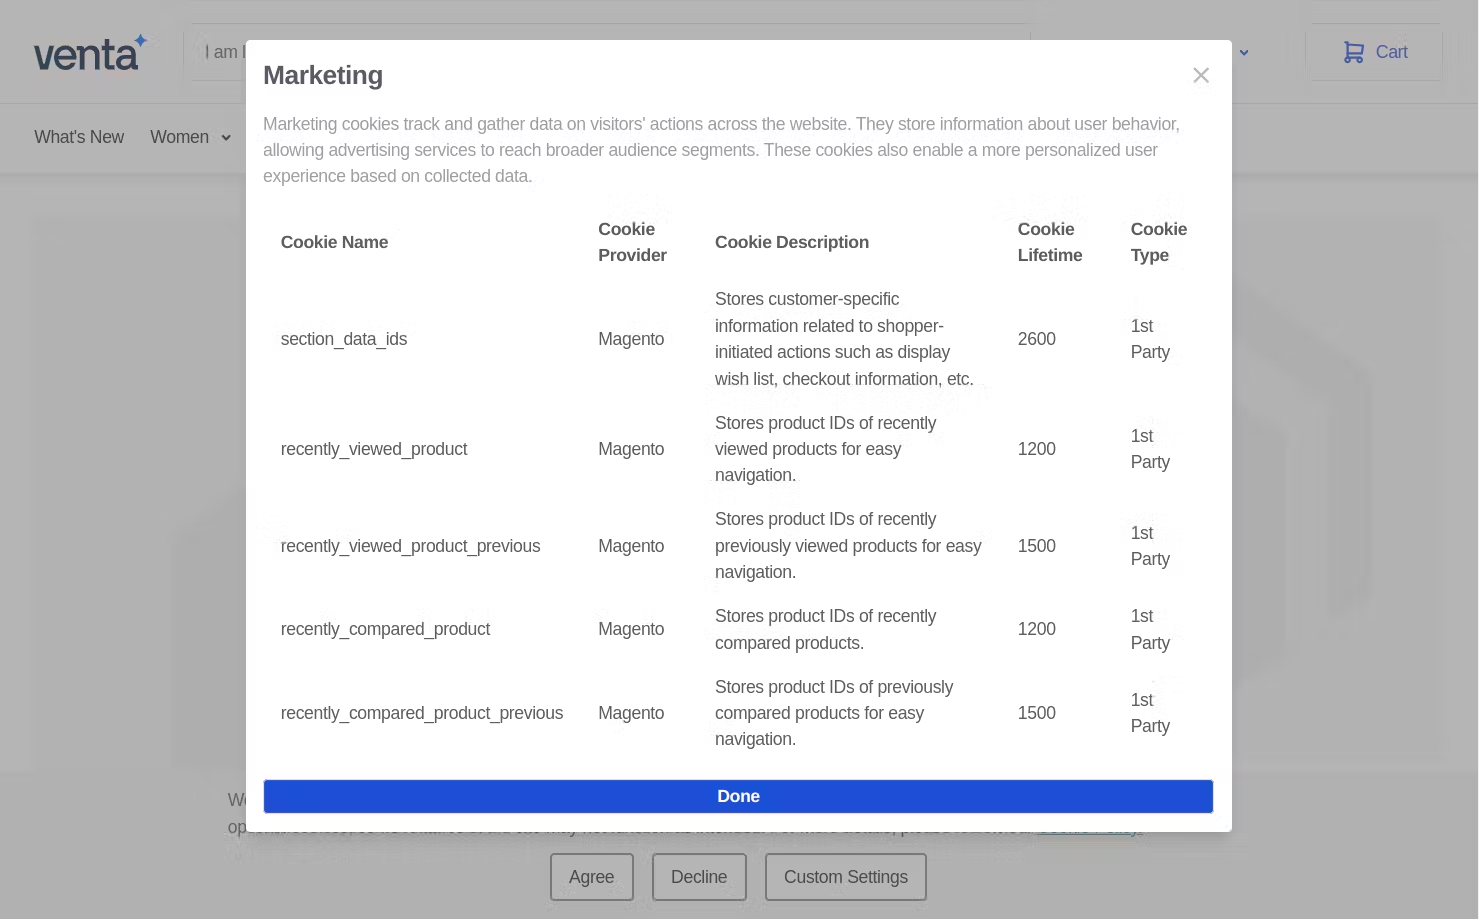Open the dropdown arrow left of Cart

pyautogui.click(x=1244, y=53)
